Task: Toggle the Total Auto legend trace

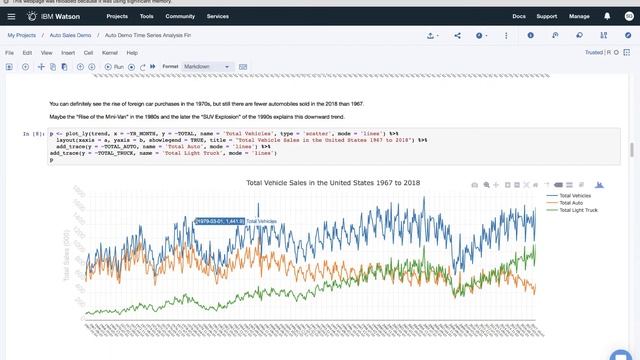Action: coord(565,203)
